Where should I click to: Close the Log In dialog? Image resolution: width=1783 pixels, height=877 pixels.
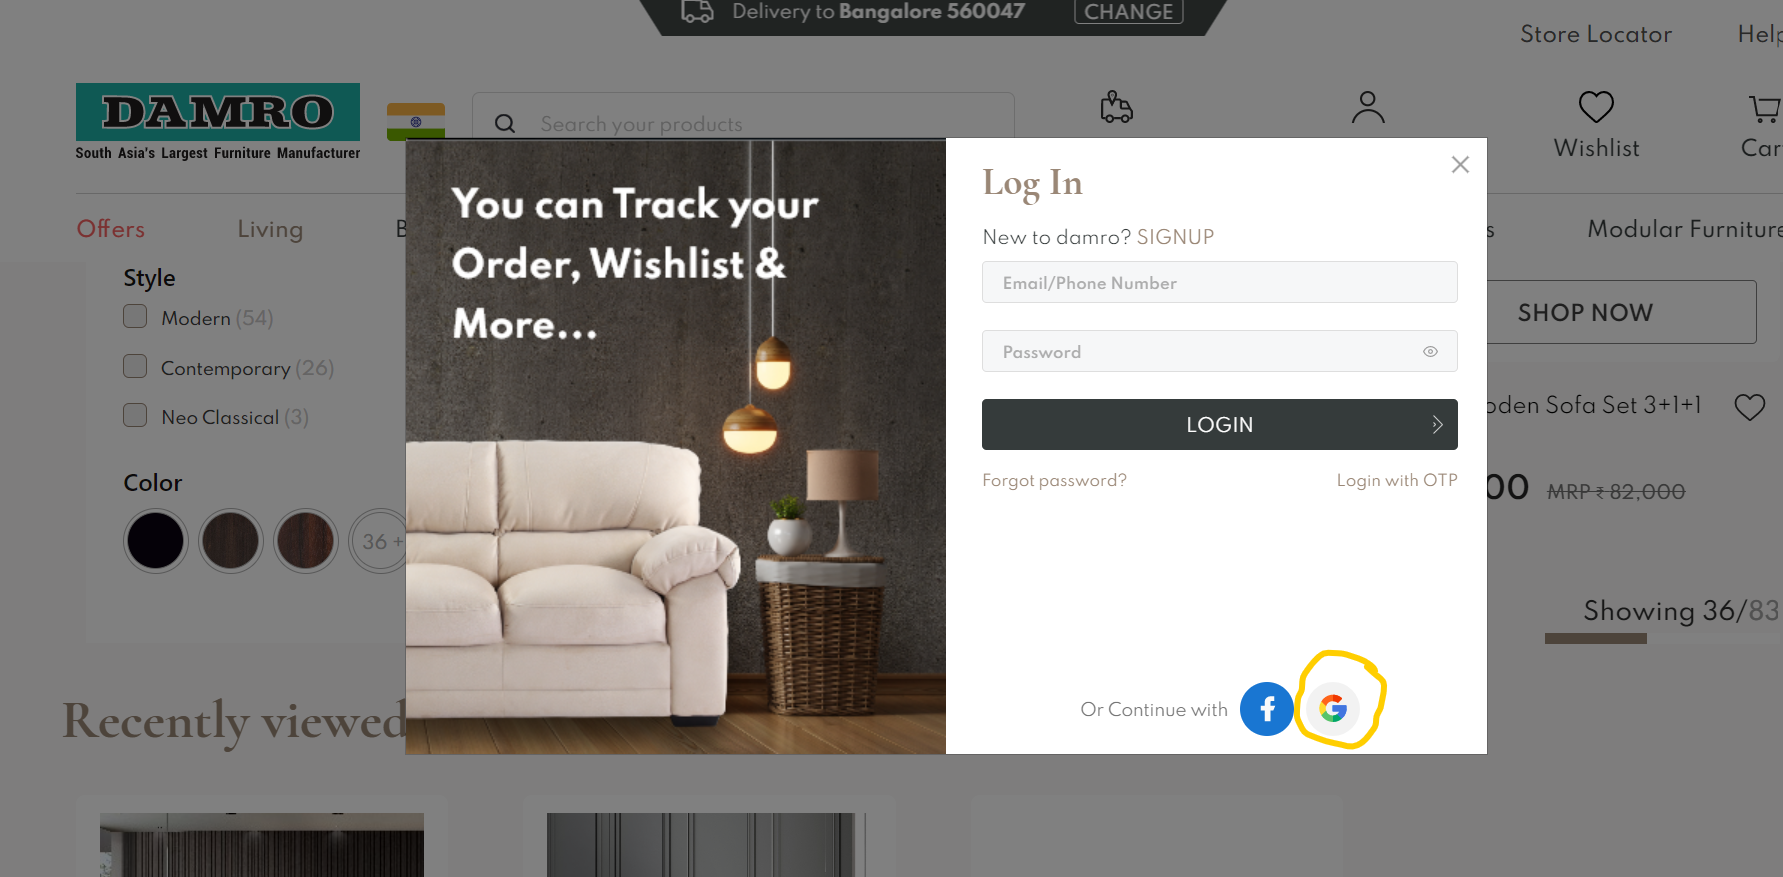pos(1460,165)
